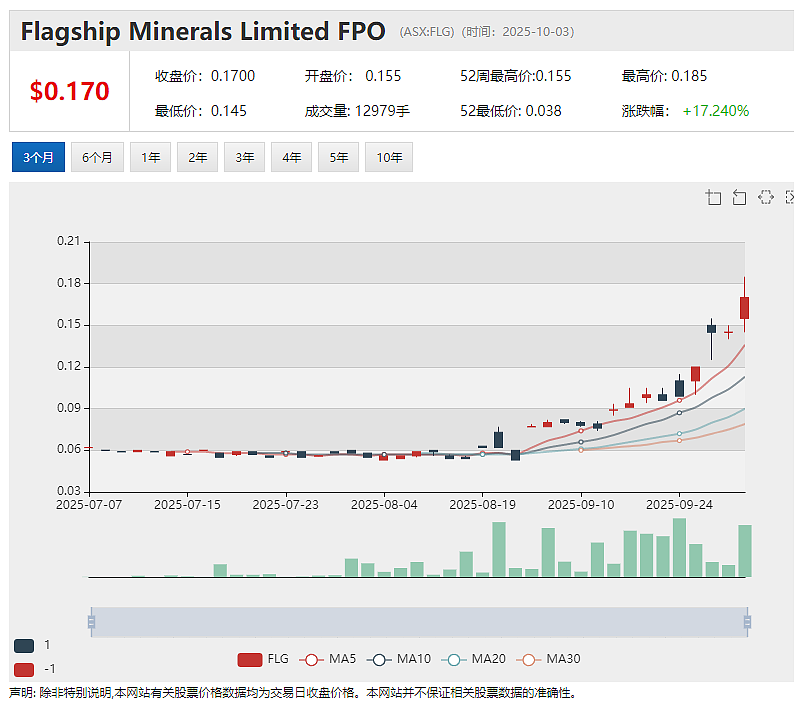Click the 最低价 0.145 field
The width and height of the screenshot is (807, 713).
click(201, 111)
